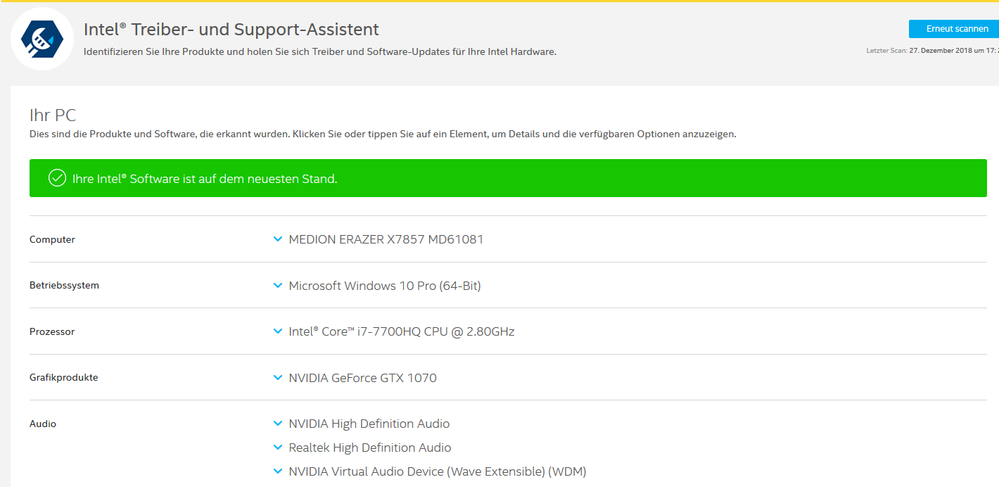The width and height of the screenshot is (999, 487).
Task: Expand the Intel Core i7-7700HQ chevron
Action: click(277, 331)
